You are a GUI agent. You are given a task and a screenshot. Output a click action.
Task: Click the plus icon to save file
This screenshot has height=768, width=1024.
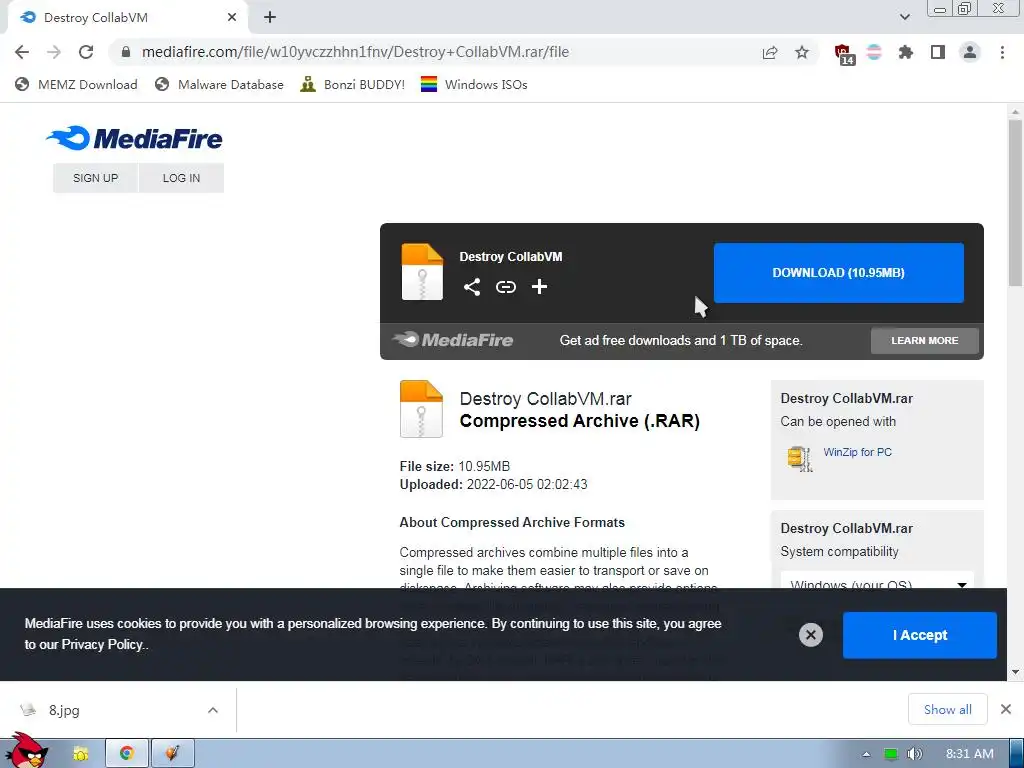pyautogui.click(x=539, y=287)
